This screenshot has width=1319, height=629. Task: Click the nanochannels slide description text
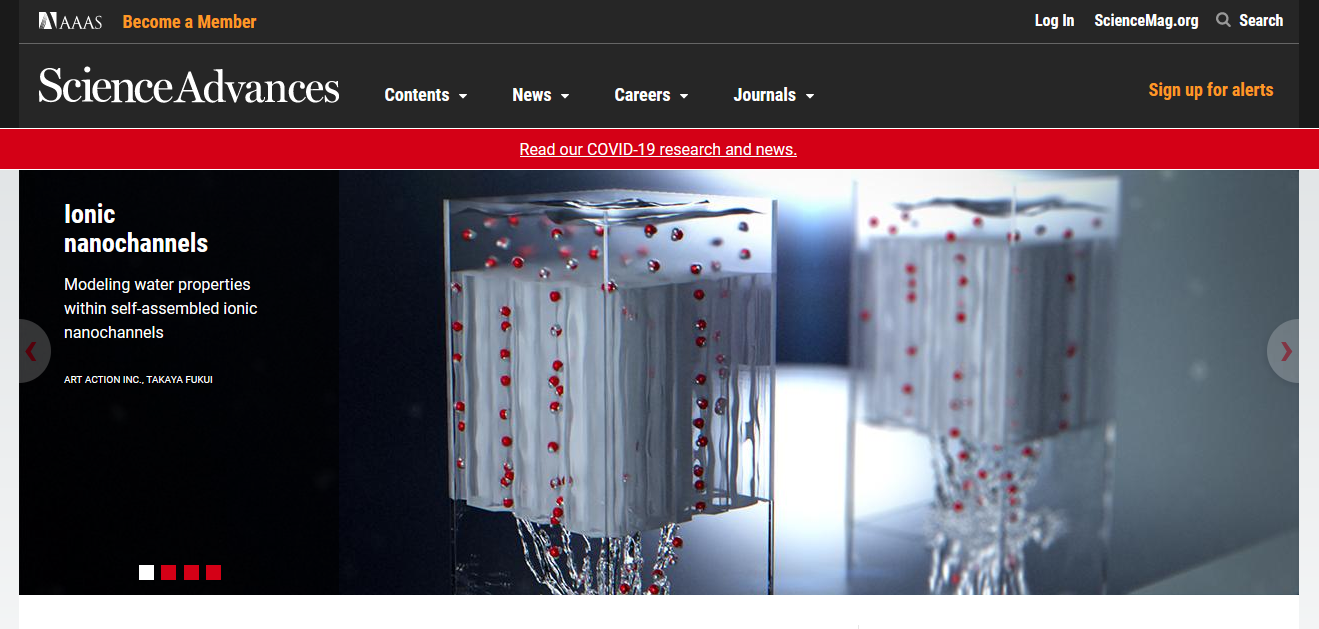point(161,308)
